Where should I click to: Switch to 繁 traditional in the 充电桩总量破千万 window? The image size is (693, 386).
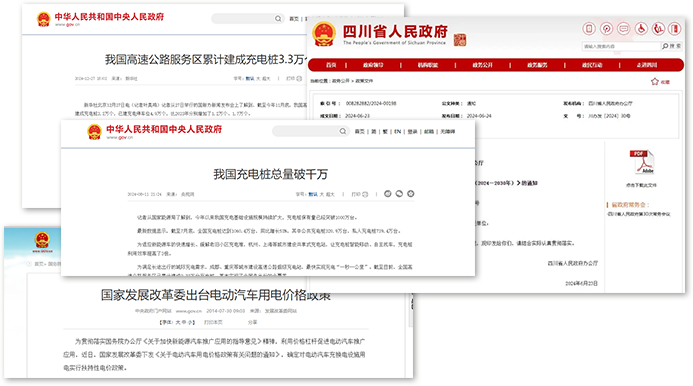(385, 132)
